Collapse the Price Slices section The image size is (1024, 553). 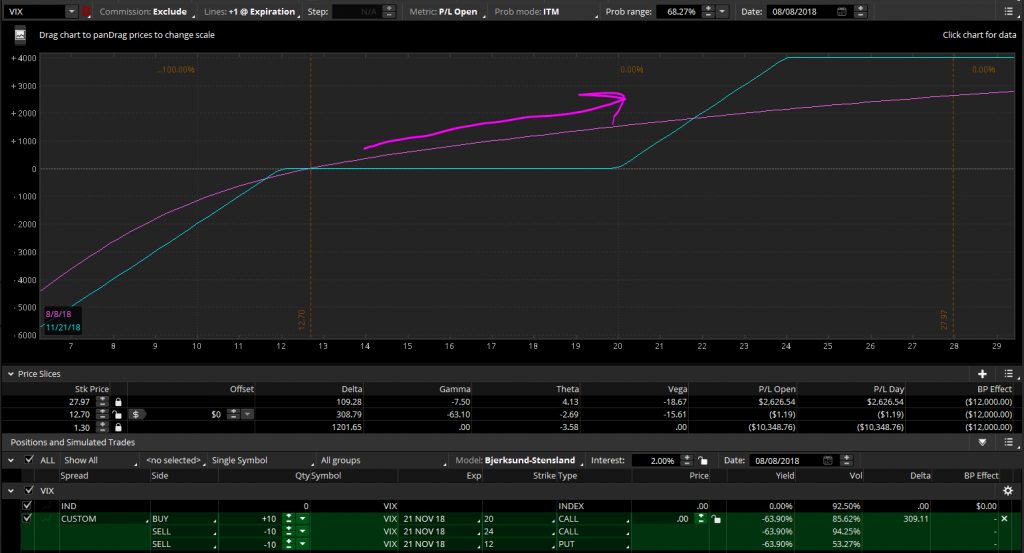tap(11, 373)
